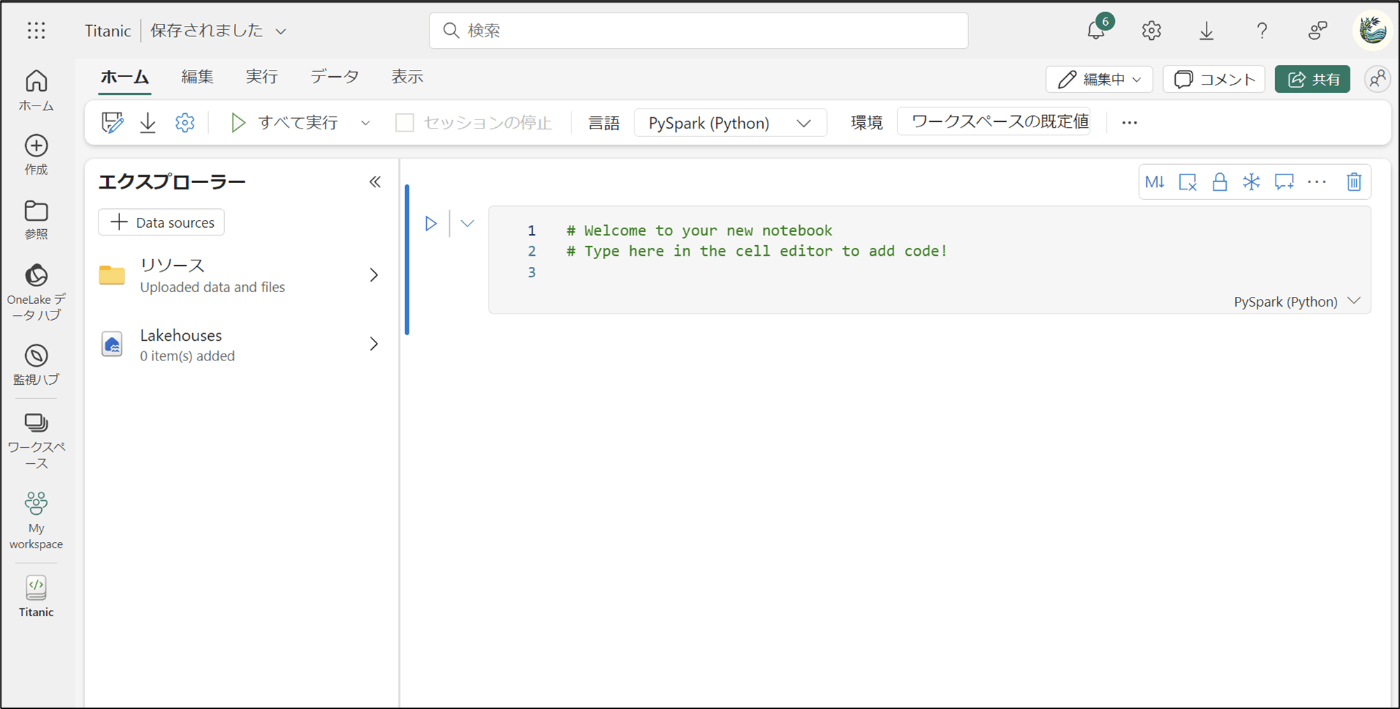Open the PySpark (Python) language dropdown
The width and height of the screenshot is (1400, 709).
[x=730, y=123]
